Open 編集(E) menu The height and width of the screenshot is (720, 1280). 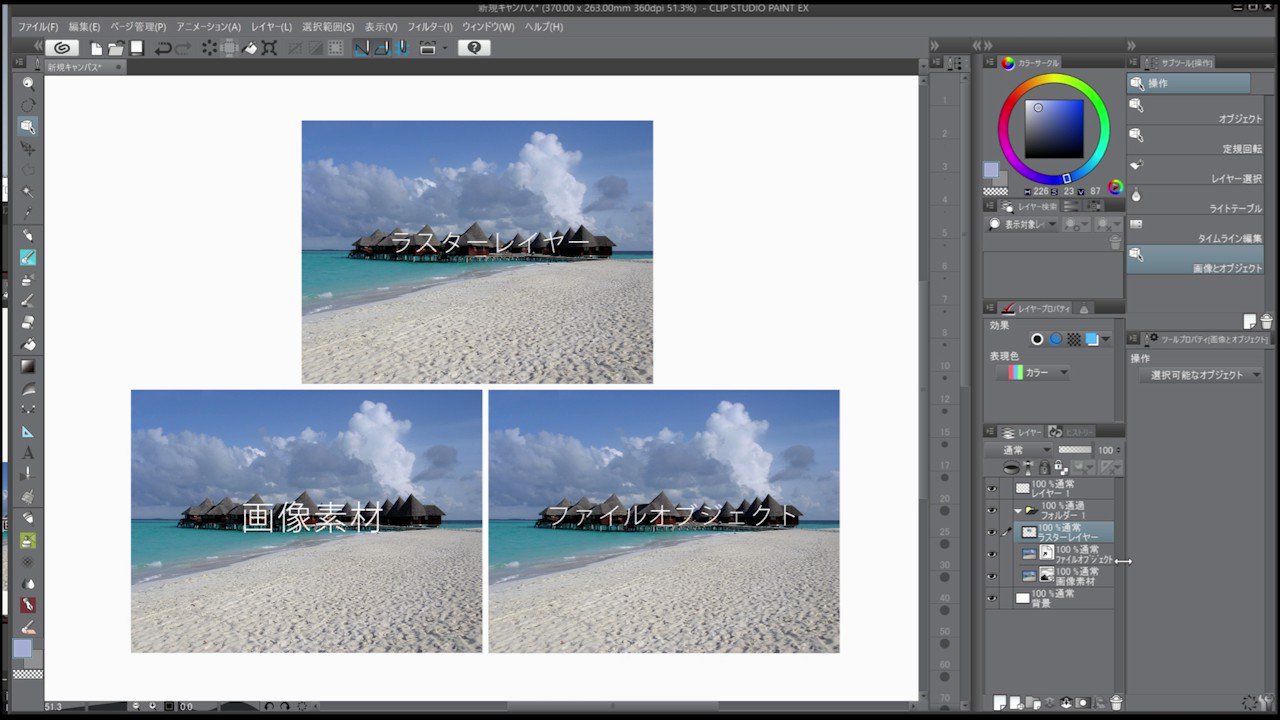(x=84, y=26)
